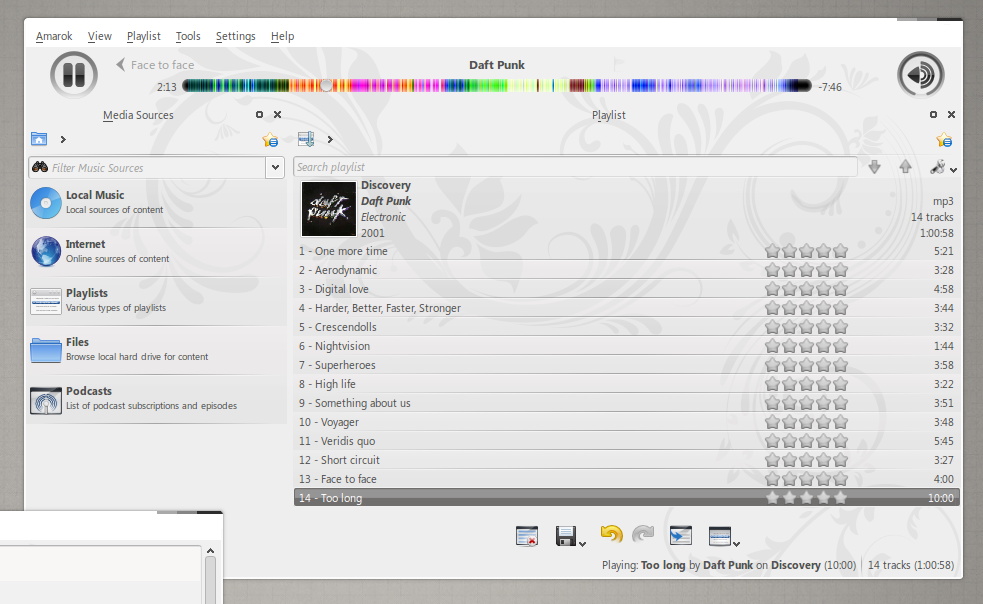Image resolution: width=983 pixels, height=604 pixels.
Task: Open the Settings menu
Action: pos(236,36)
